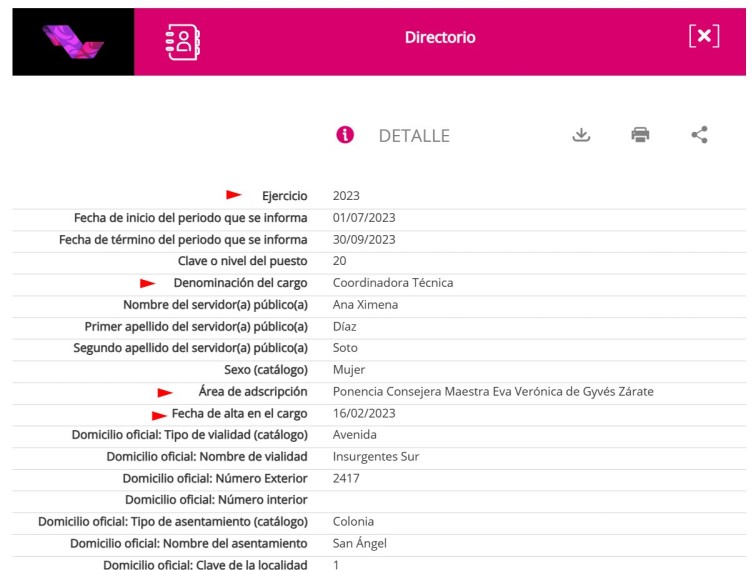756x570 pixels.
Task: Click red flag beside Denominación del cargo
Action: click(148, 283)
